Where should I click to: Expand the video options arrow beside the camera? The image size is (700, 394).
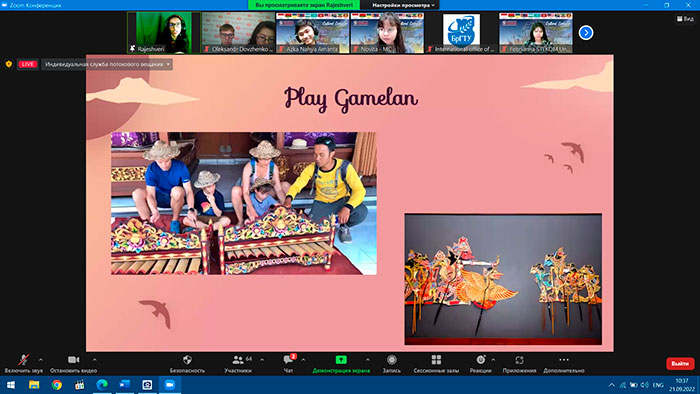tap(95, 359)
